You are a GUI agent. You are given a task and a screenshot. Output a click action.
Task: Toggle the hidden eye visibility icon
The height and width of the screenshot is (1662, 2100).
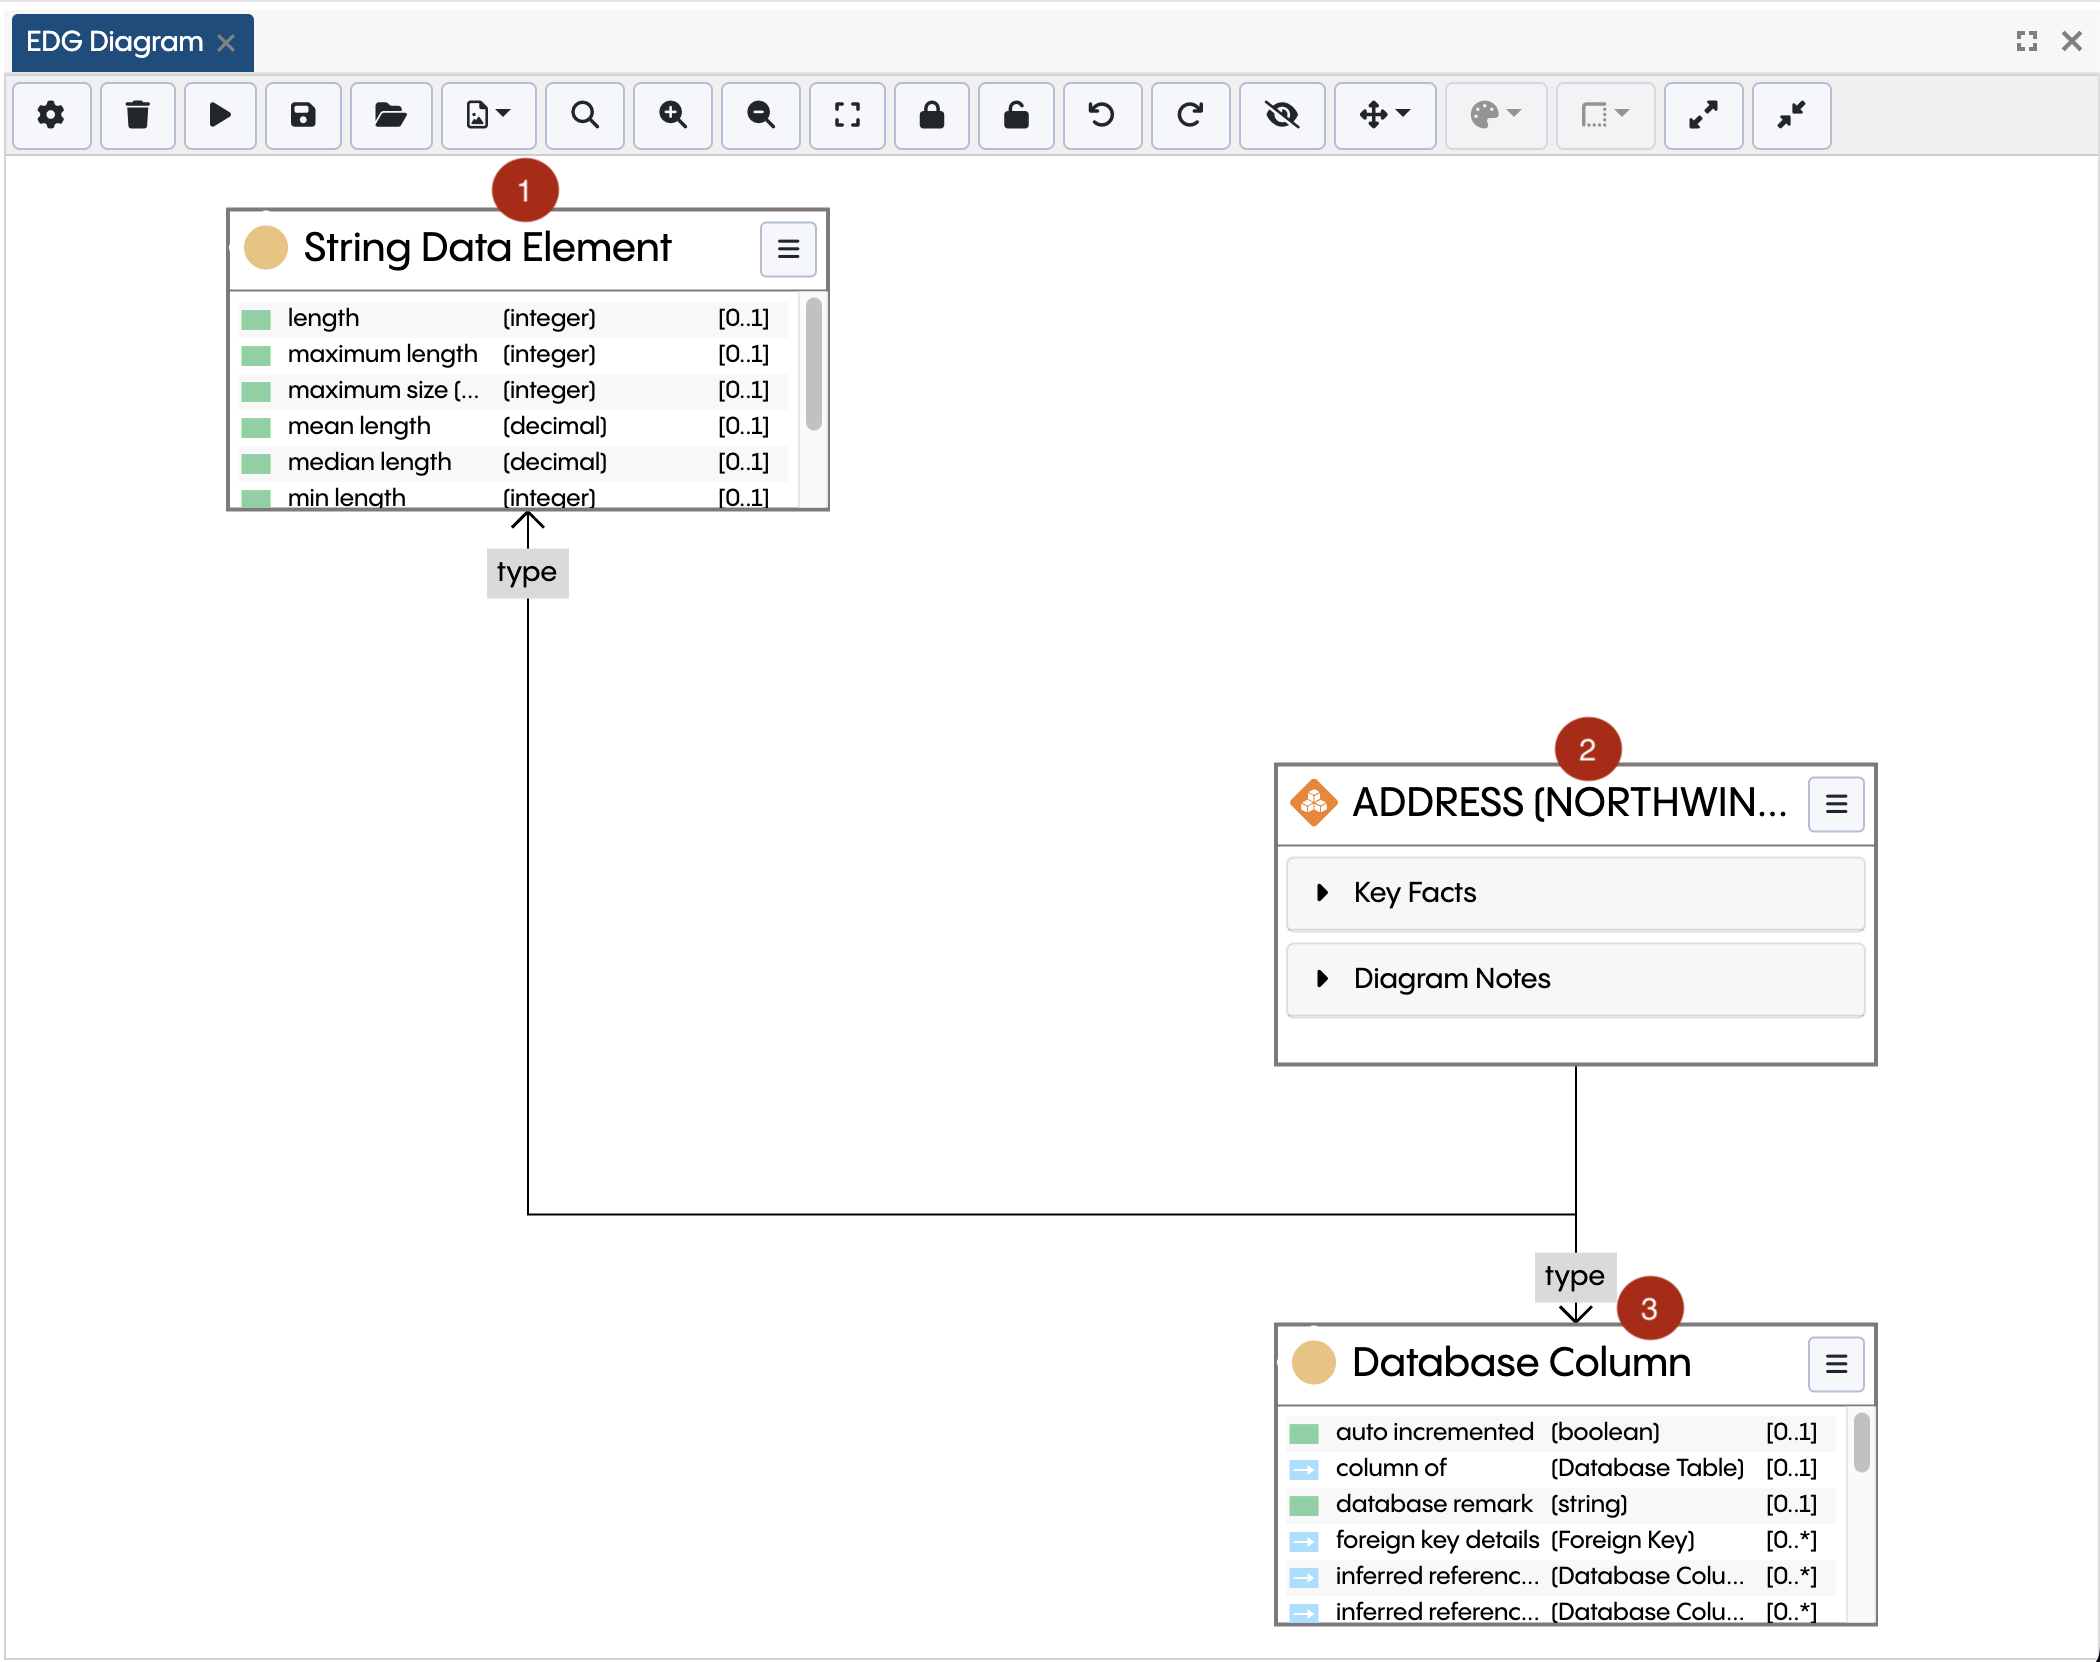pos(1282,115)
